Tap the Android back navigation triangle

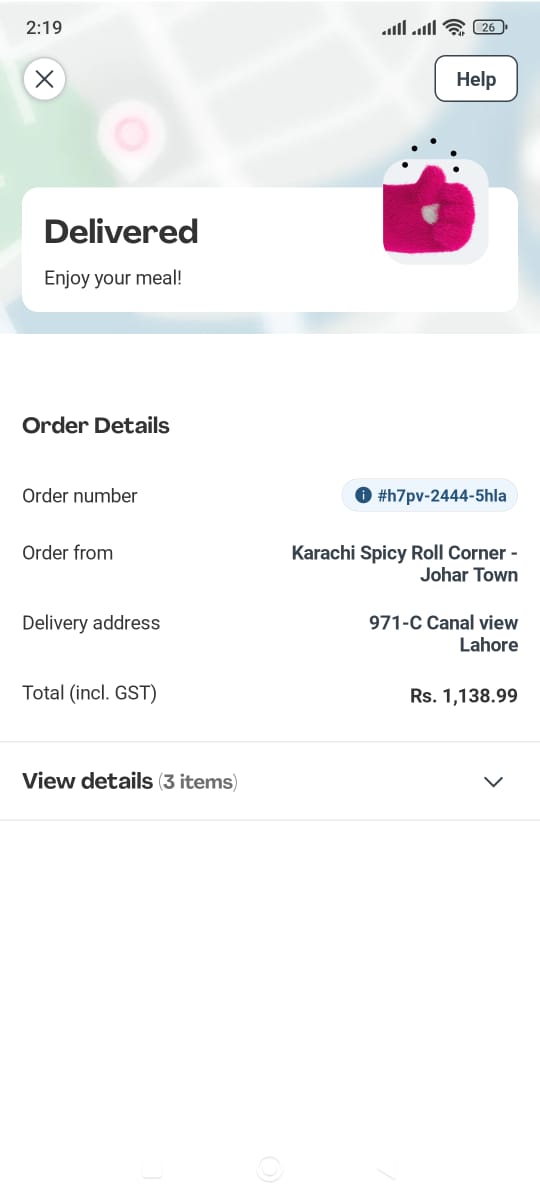coord(386,1168)
